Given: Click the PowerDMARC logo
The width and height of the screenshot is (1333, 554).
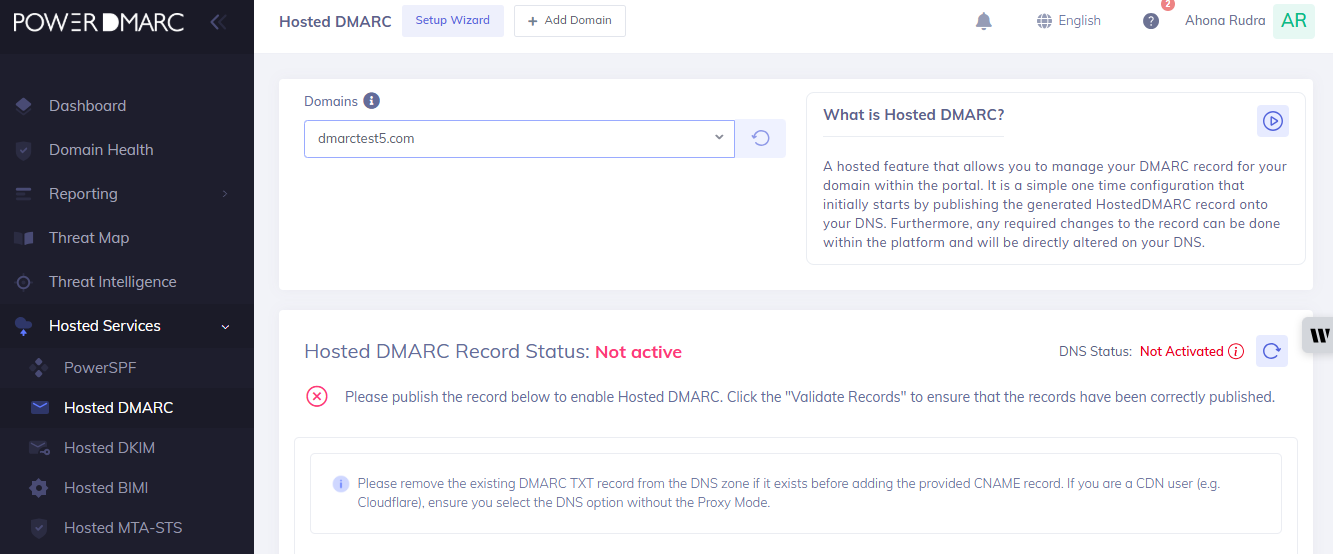Looking at the screenshot, I should [98, 21].
